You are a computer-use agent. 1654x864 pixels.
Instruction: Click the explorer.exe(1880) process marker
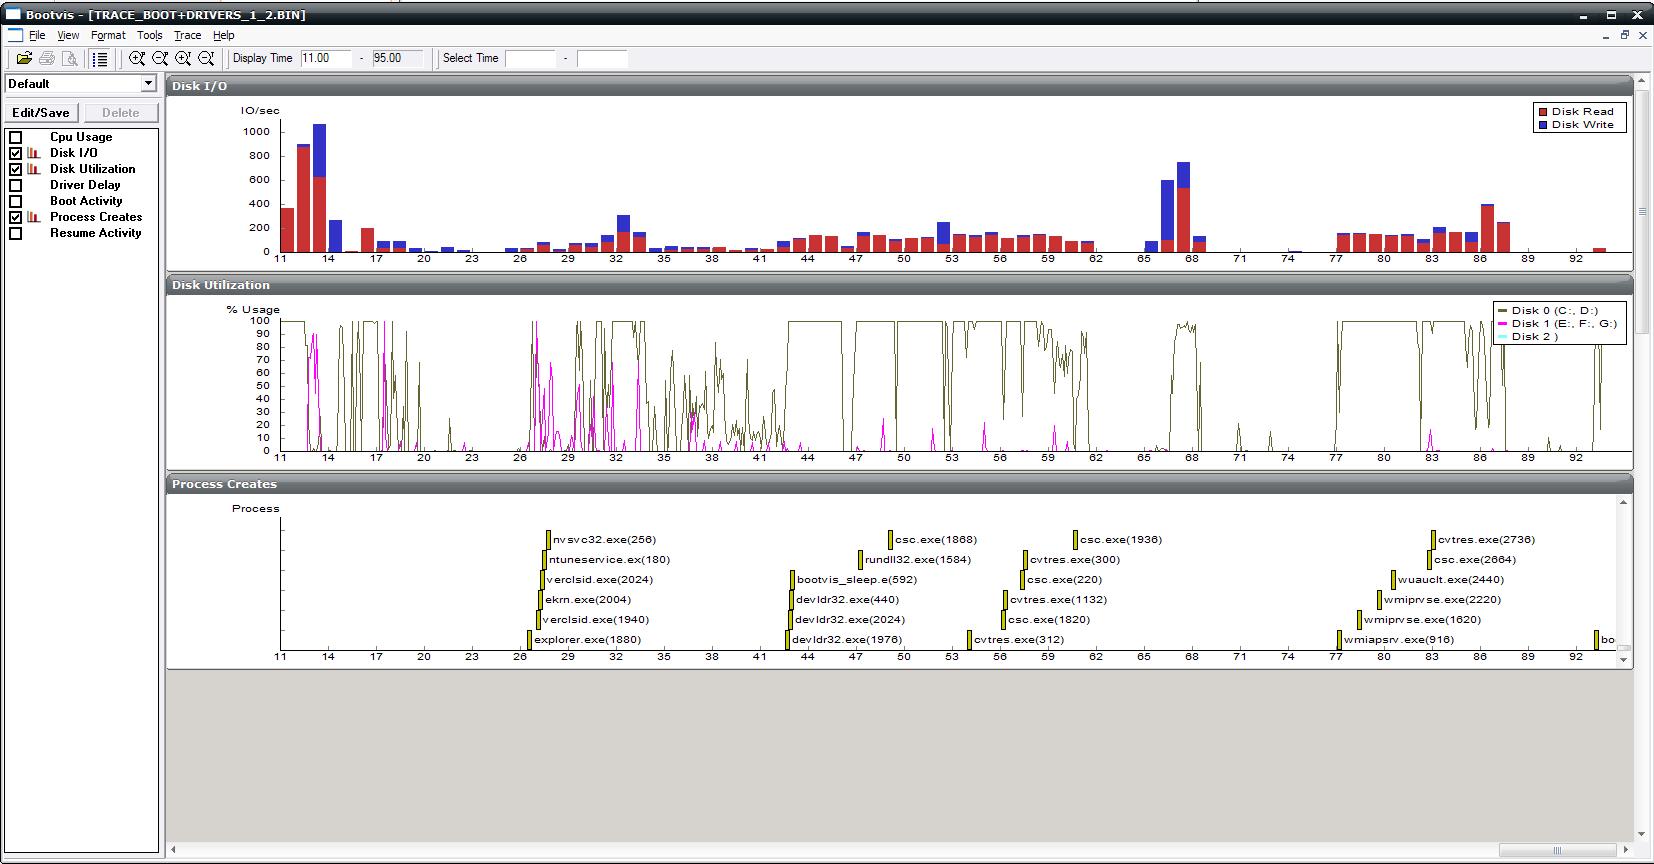[x=530, y=640]
